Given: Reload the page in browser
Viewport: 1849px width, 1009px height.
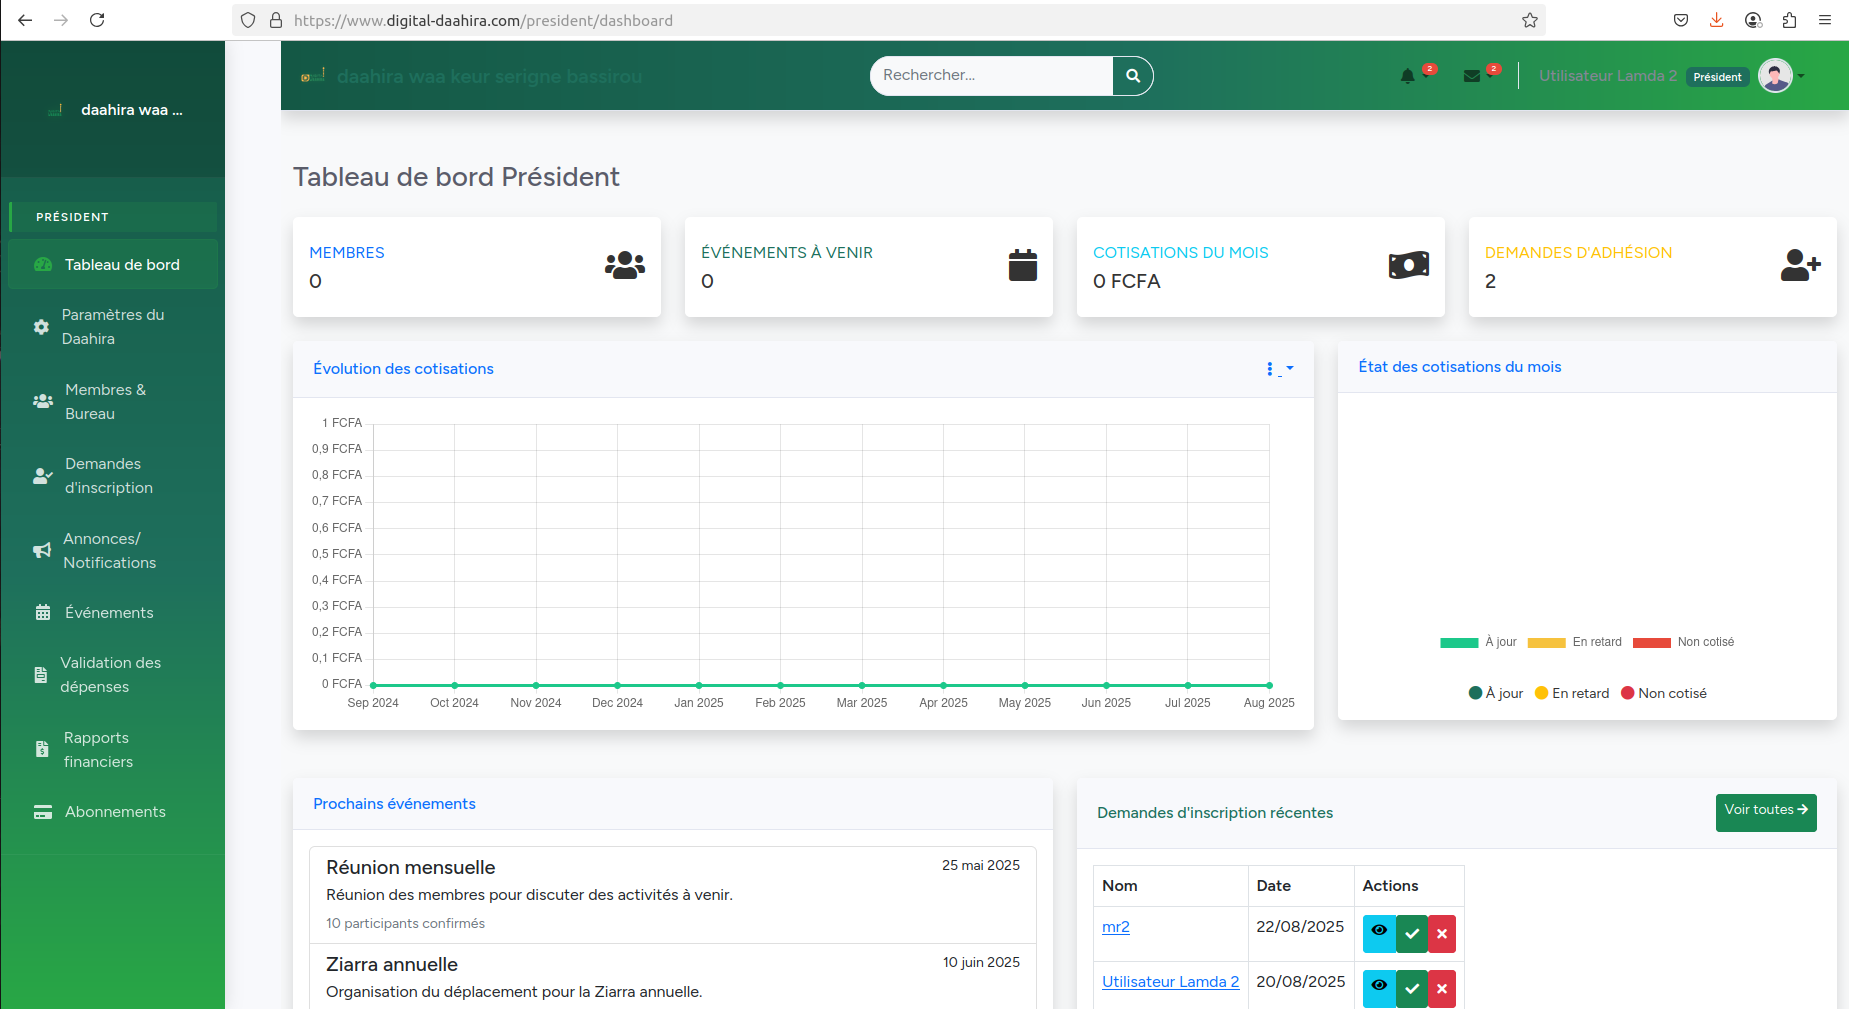Looking at the screenshot, I should 97,20.
